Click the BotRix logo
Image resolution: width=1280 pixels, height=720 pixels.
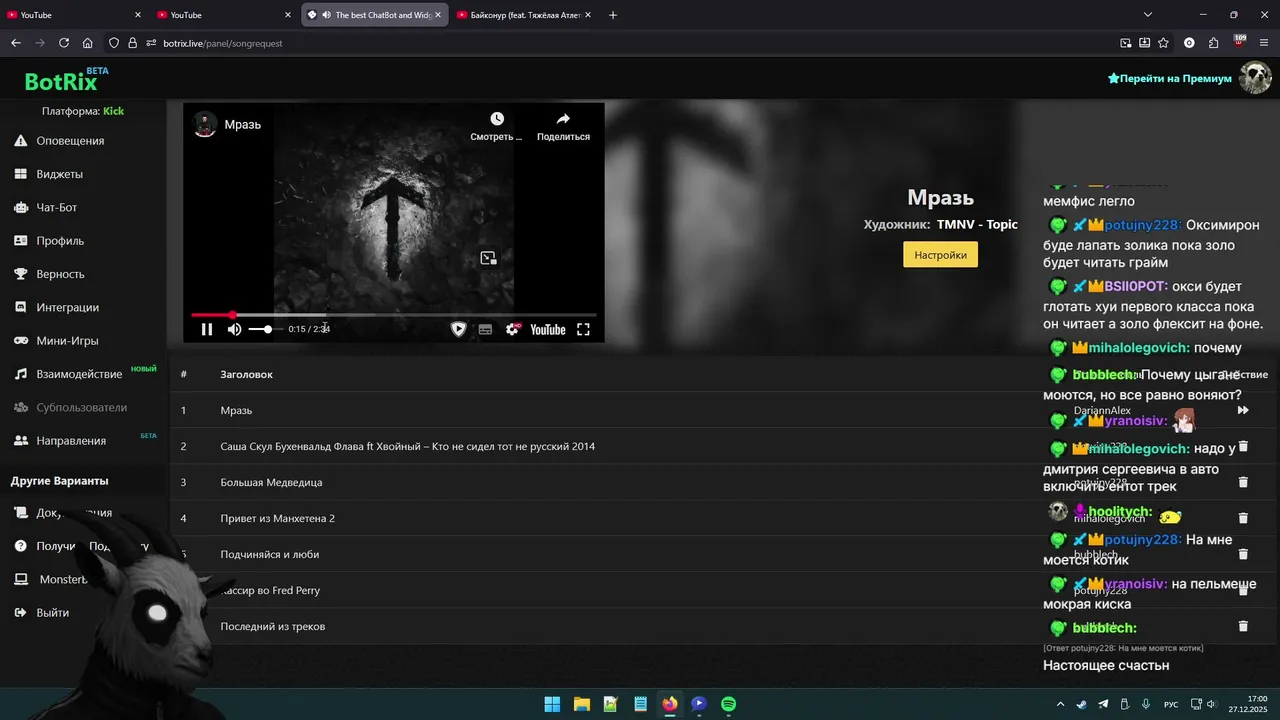coord(61,81)
